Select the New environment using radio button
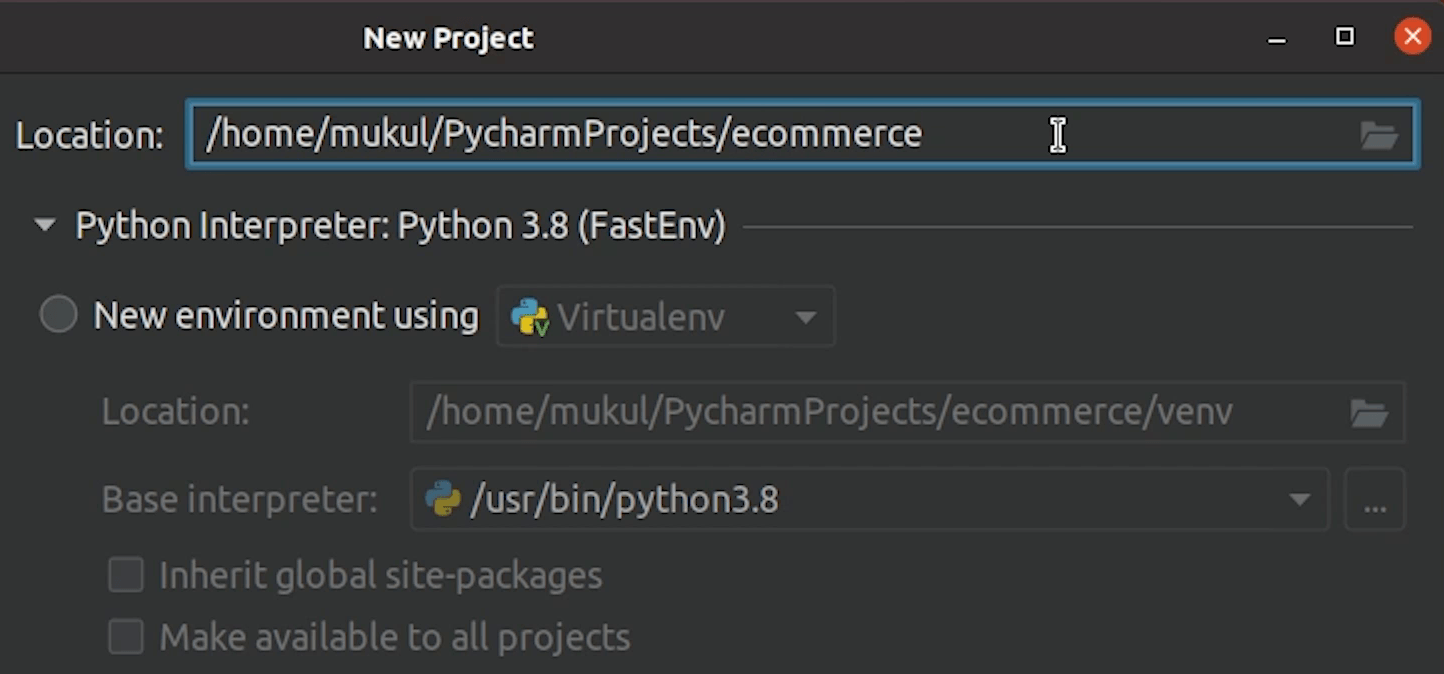The width and height of the screenshot is (1444, 674). point(58,313)
